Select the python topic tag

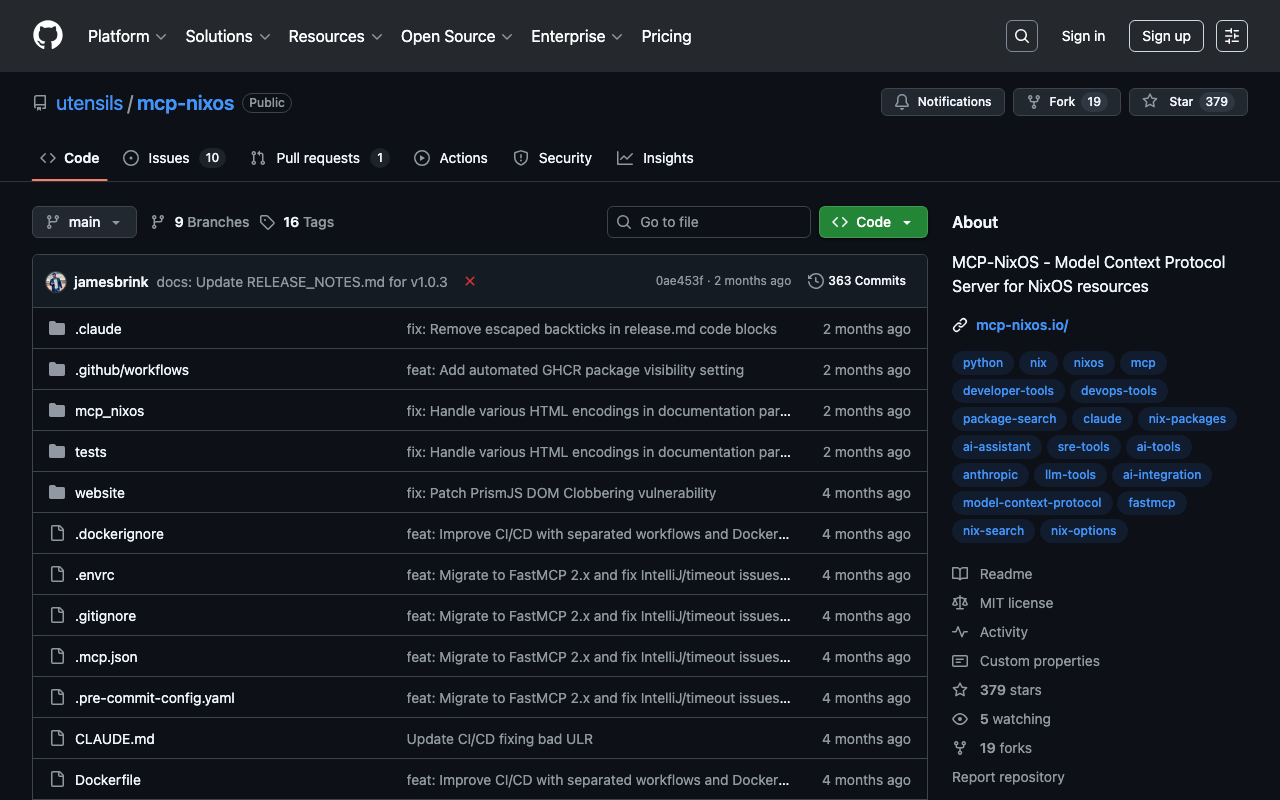point(982,363)
